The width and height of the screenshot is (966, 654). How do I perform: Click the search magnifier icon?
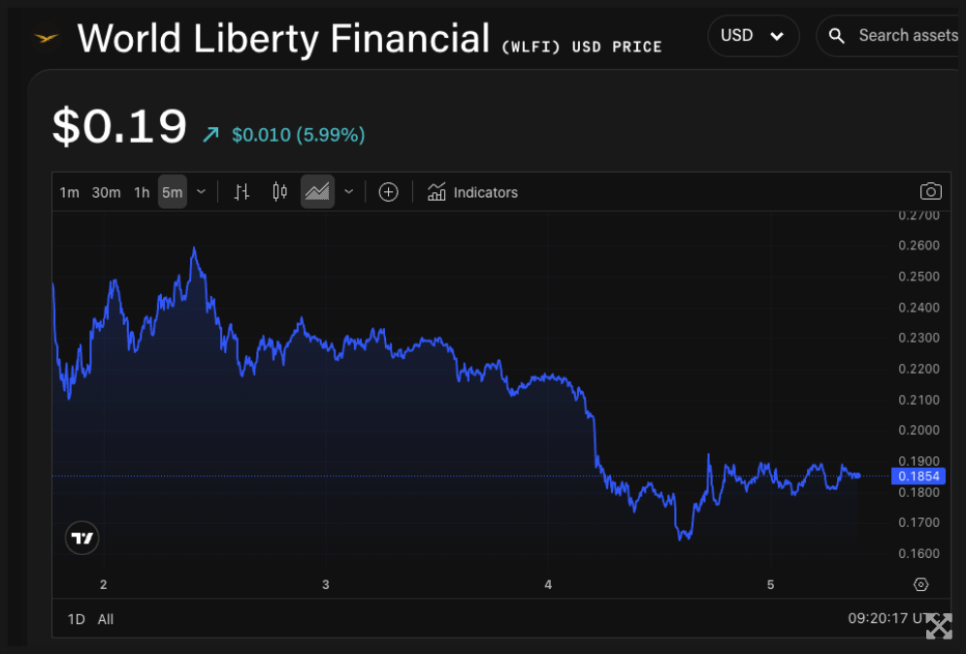pyautogui.click(x=836, y=36)
